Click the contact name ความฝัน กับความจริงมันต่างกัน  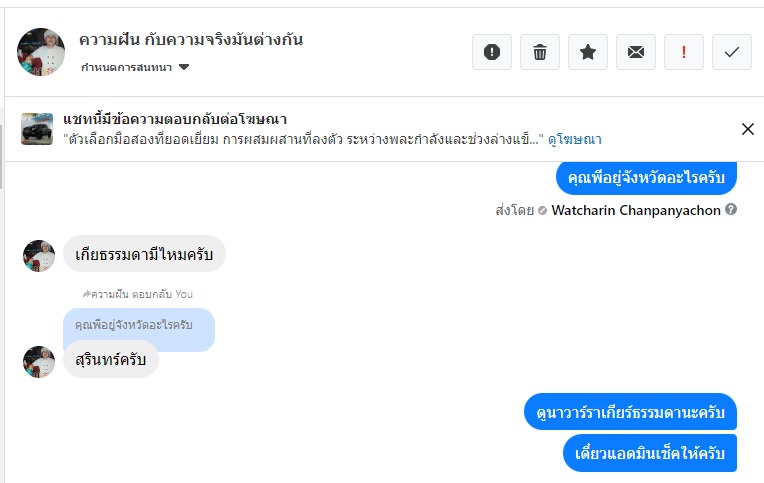191,40
